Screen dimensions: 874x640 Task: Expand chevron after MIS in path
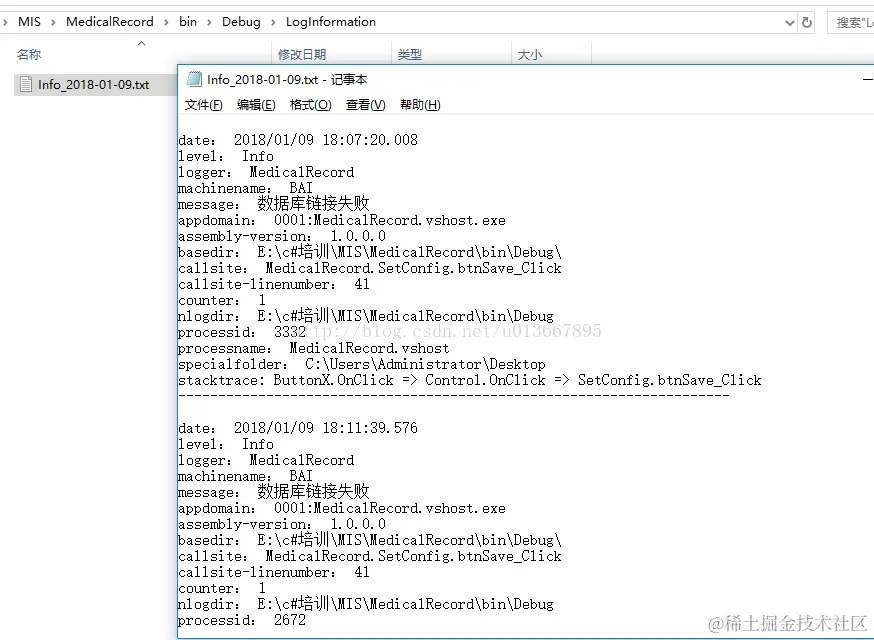[53, 22]
